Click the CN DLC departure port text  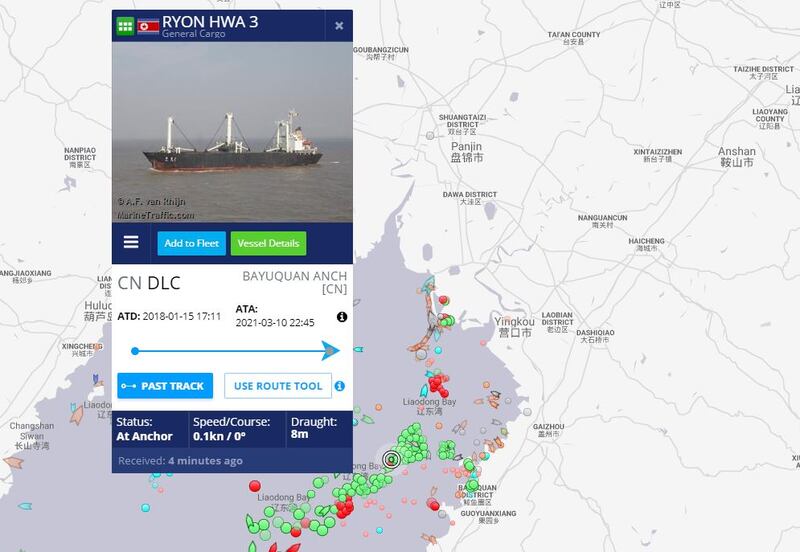click(x=149, y=283)
